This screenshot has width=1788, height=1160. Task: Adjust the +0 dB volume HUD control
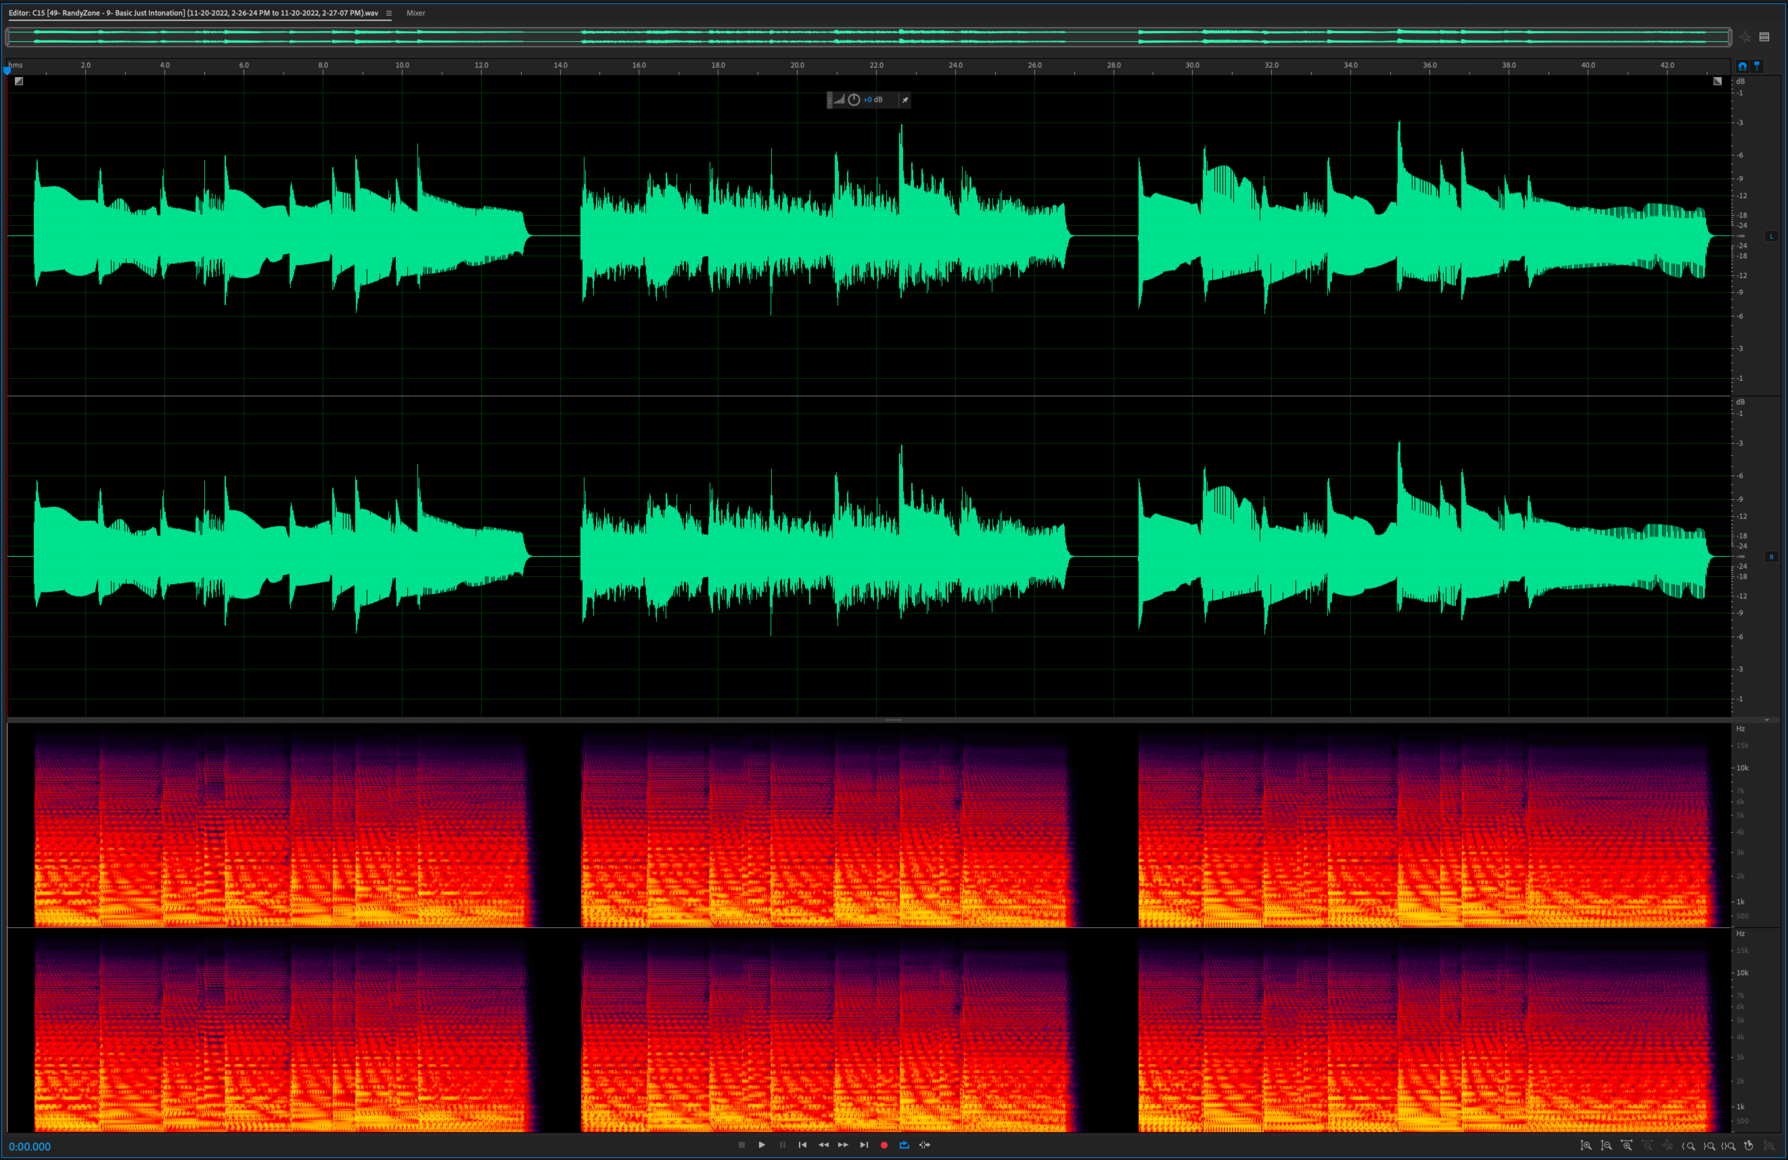[x=871, y=100]
